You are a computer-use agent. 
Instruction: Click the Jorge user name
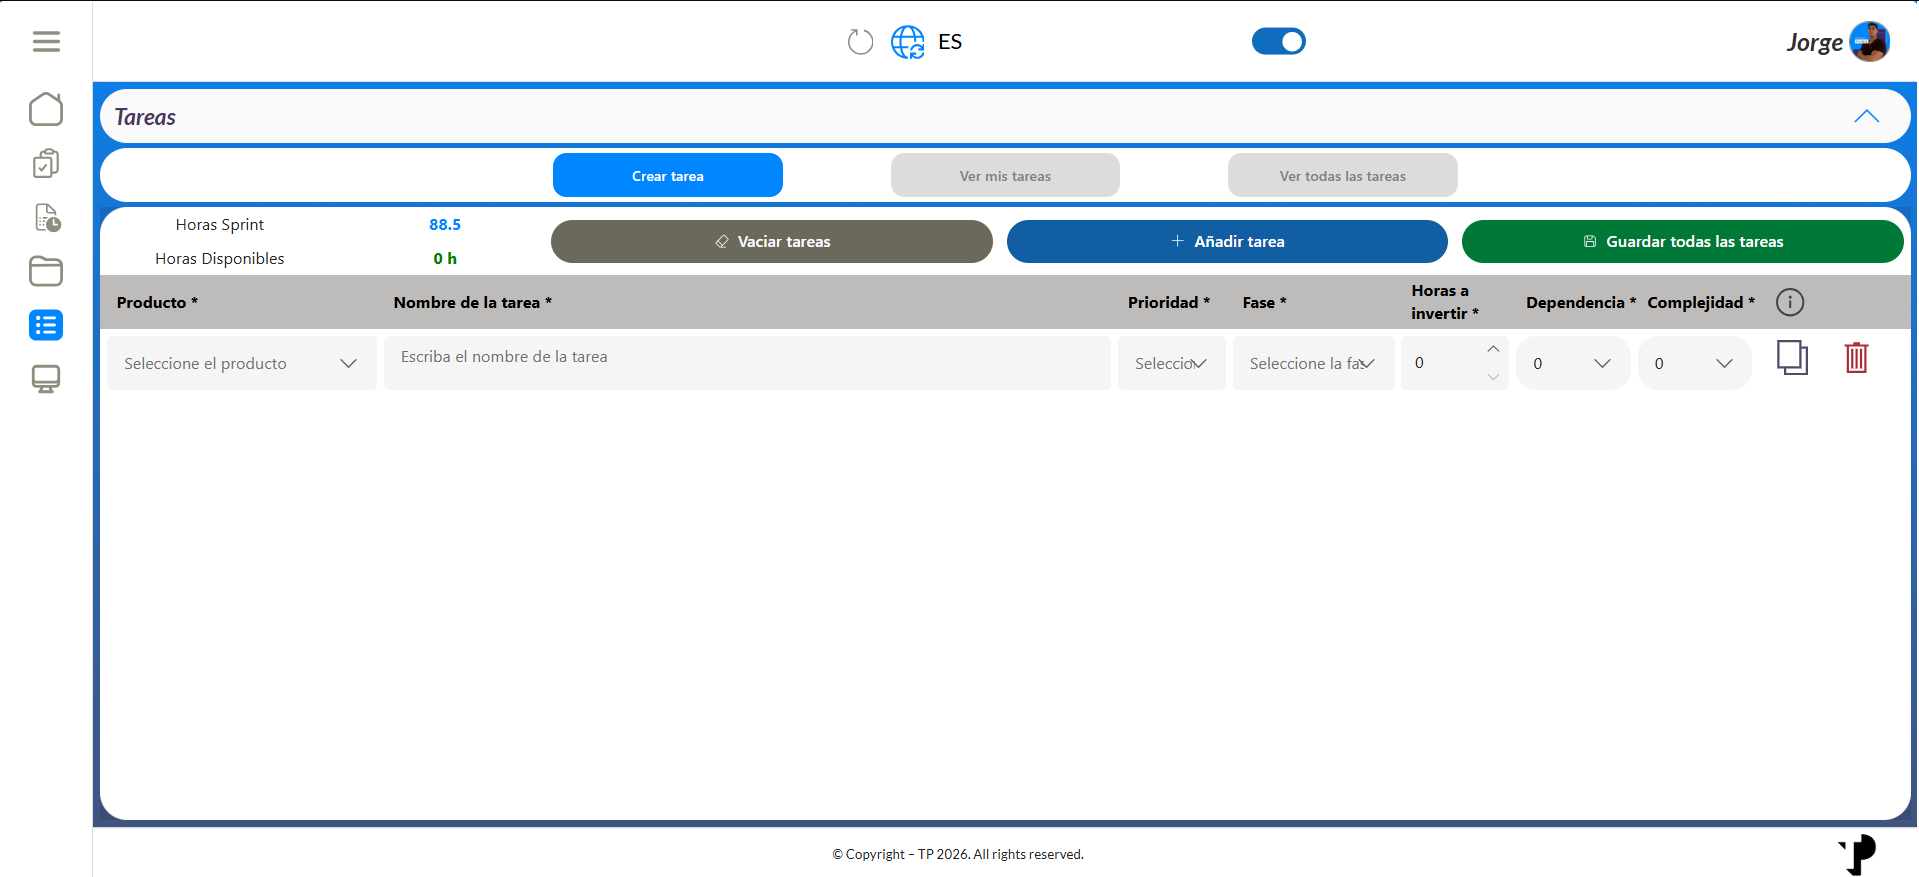(x=1814, y=43)
